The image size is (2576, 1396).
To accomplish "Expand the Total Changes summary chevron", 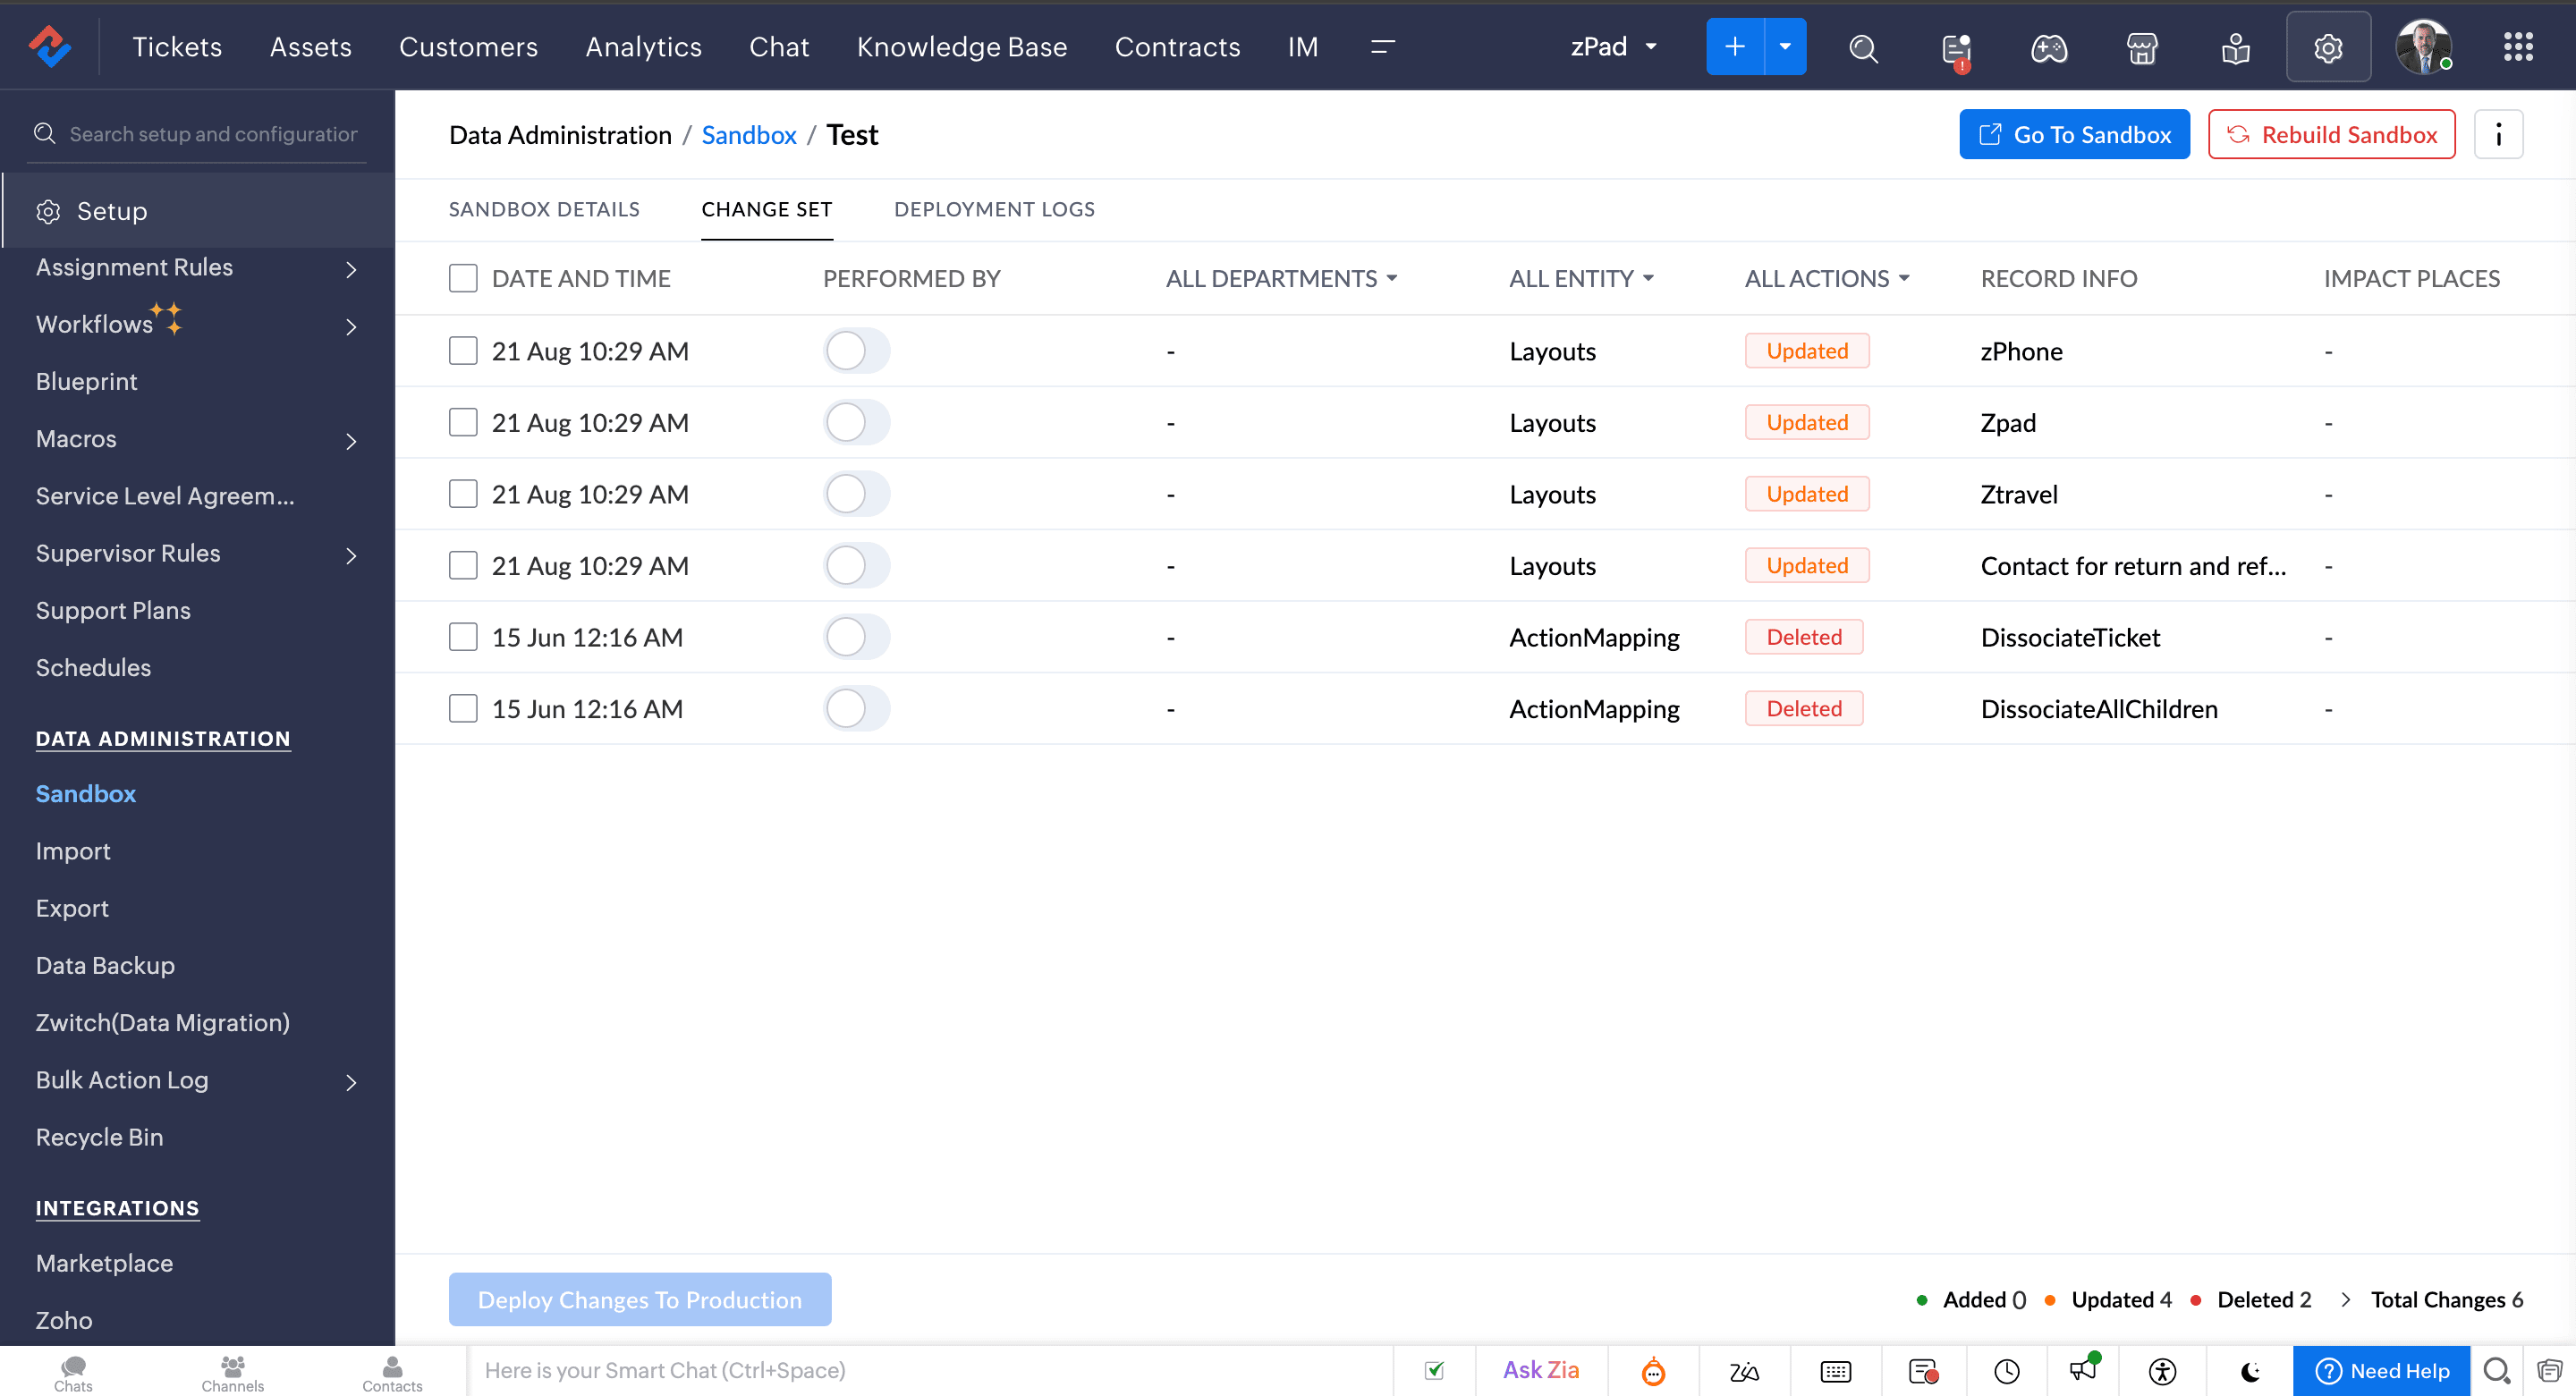I will click(x=2345, y=1299).
